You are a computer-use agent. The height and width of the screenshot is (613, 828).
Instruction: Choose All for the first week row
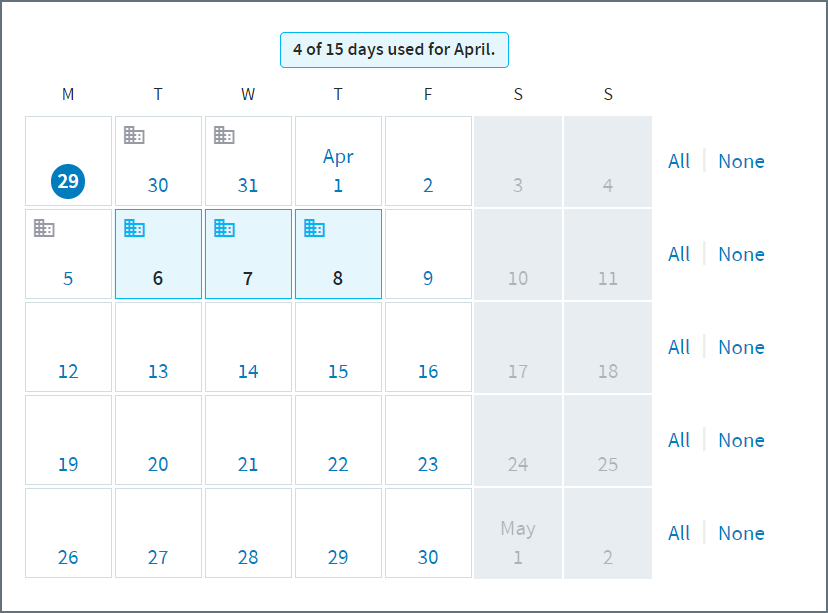[x=679, y=162]
